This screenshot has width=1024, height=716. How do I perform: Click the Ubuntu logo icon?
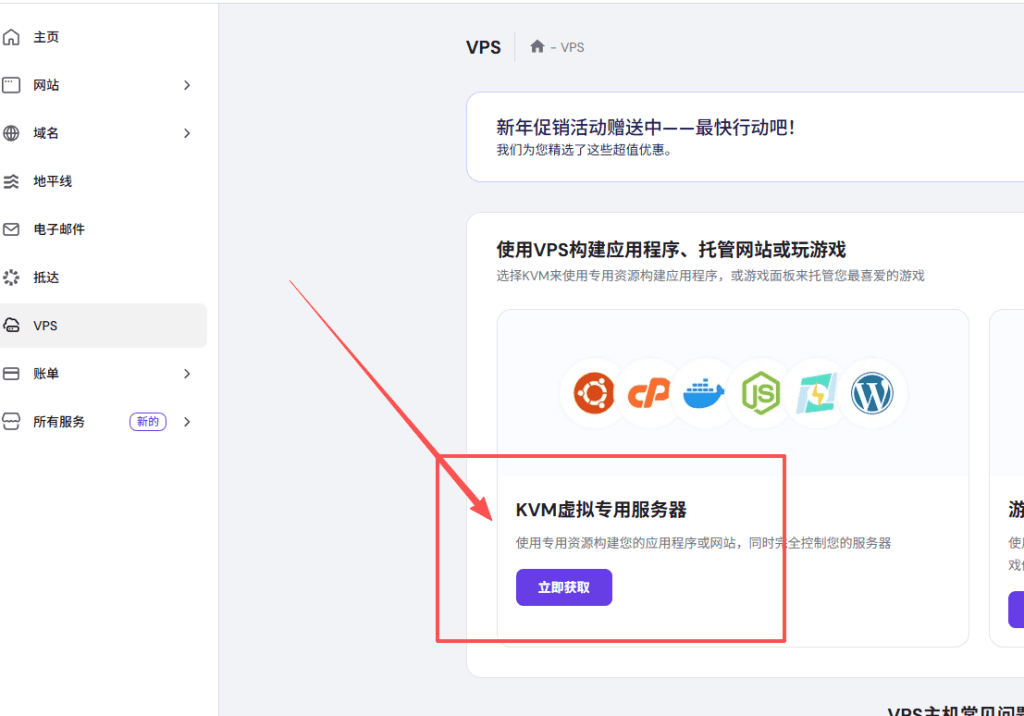(594, 395)
